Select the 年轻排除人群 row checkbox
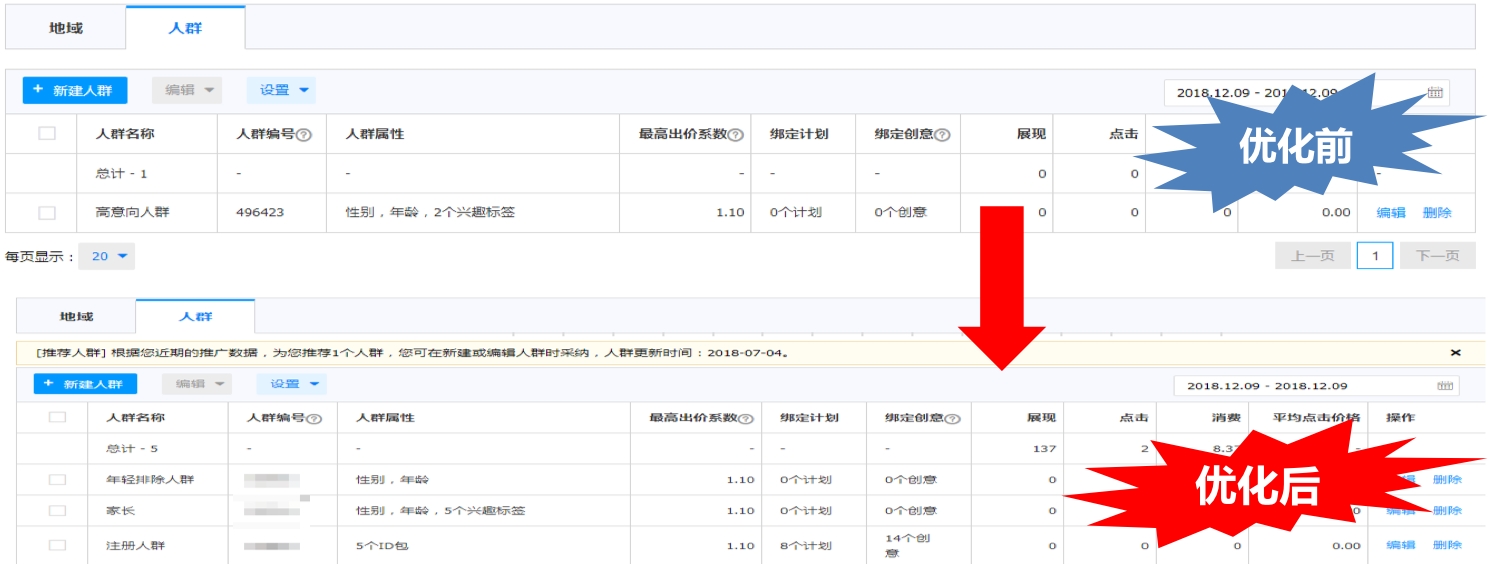This screenshot has height=564, width=1500. tap(57, 480)
